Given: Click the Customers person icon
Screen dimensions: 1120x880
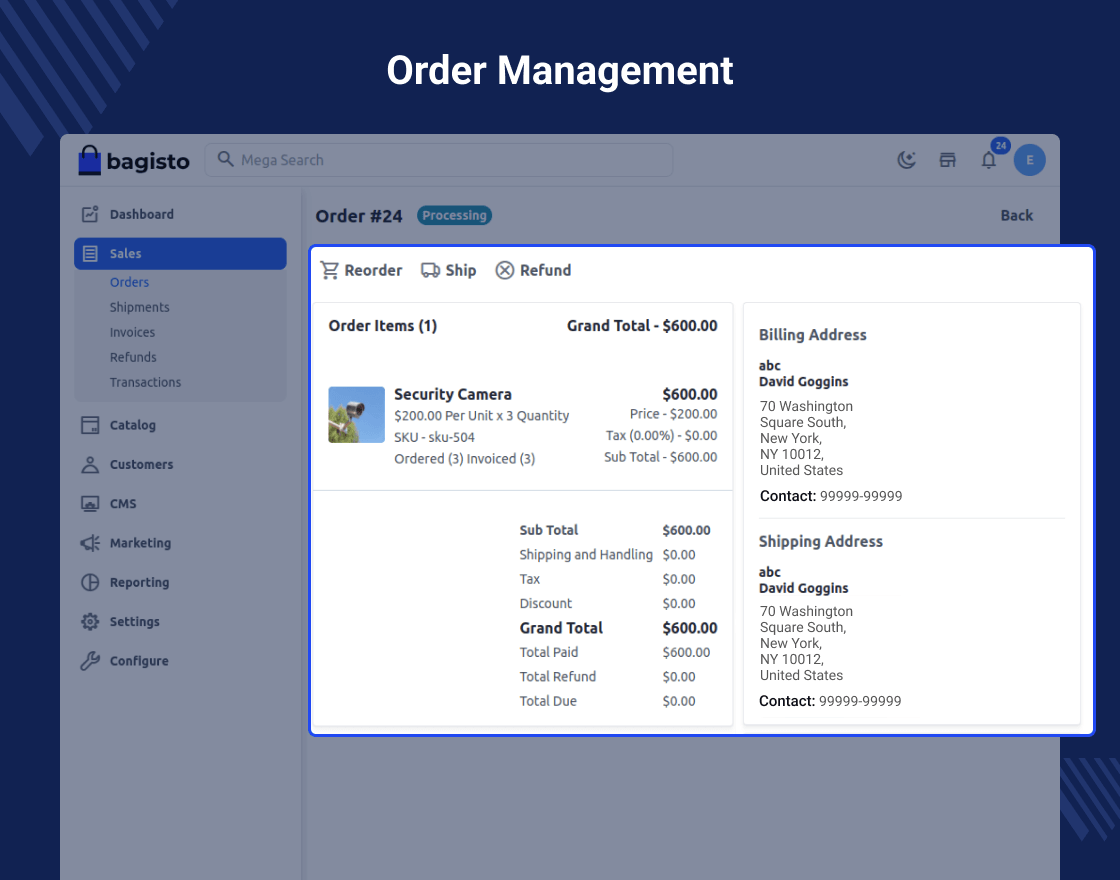Looking at the screenshot, I should coord(90,464).
